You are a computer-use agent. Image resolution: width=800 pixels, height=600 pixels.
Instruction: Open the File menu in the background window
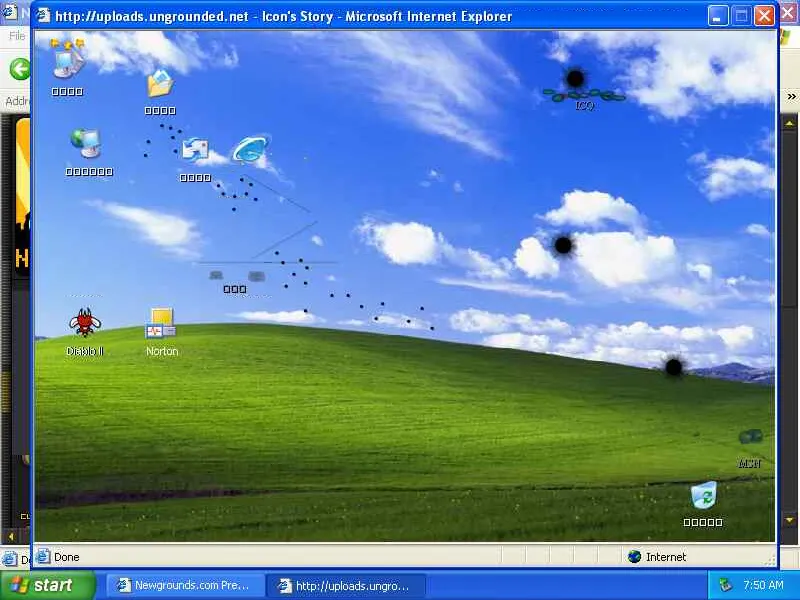point(17,36)
